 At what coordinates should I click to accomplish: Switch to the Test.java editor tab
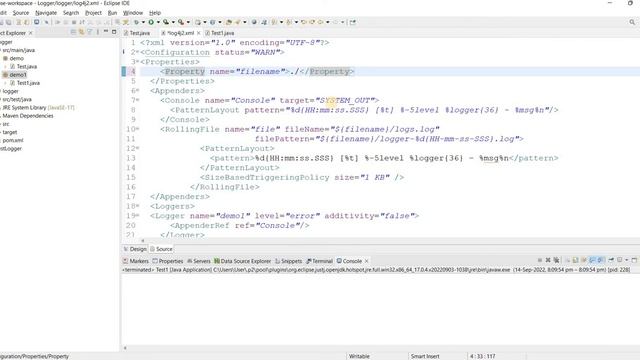click(x=137, y=33)
